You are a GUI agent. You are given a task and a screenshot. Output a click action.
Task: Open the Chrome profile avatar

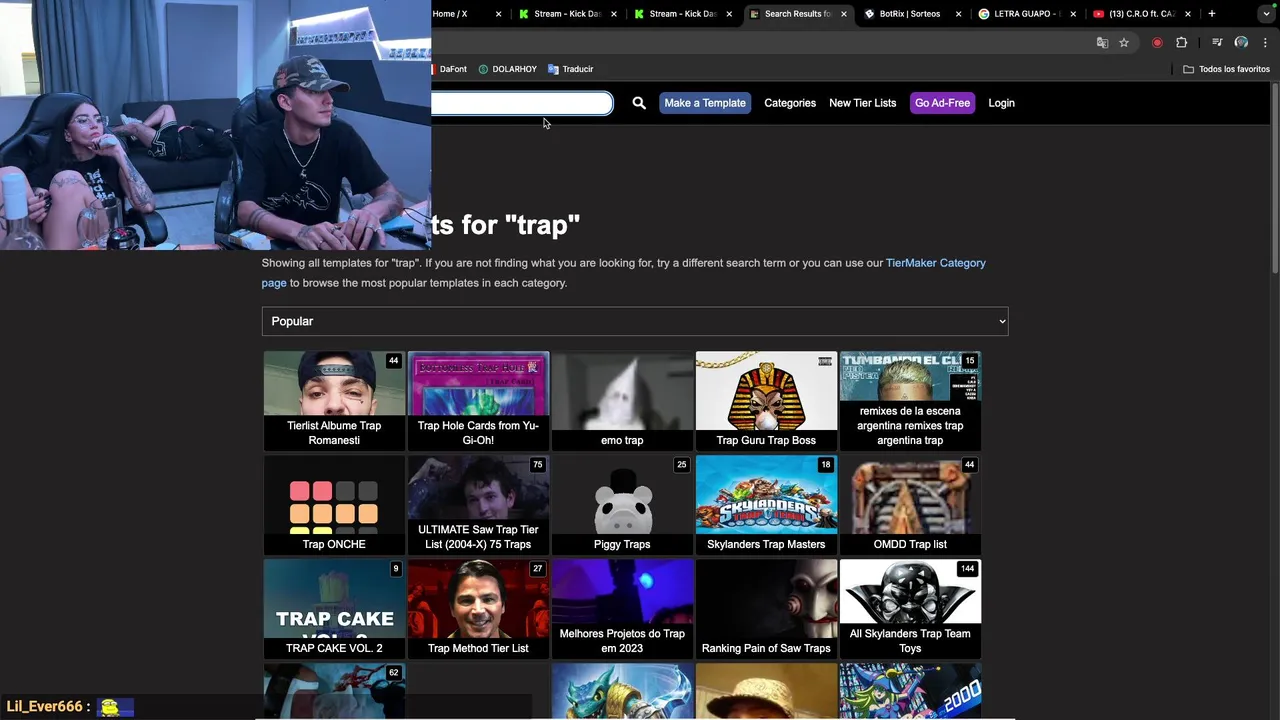click(1241, 43)
